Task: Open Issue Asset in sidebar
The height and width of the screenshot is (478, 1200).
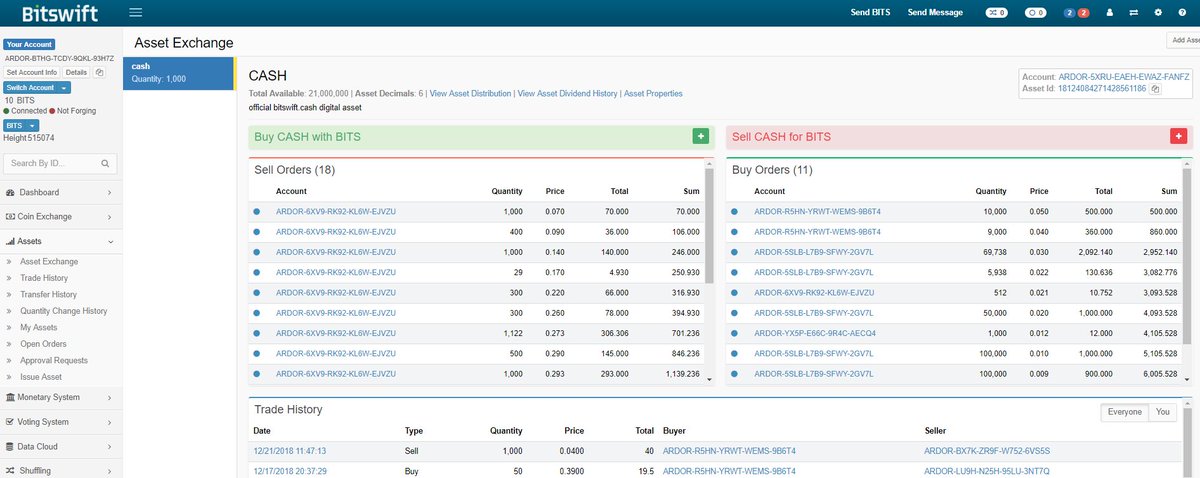Action: click(x=41, y=377)
